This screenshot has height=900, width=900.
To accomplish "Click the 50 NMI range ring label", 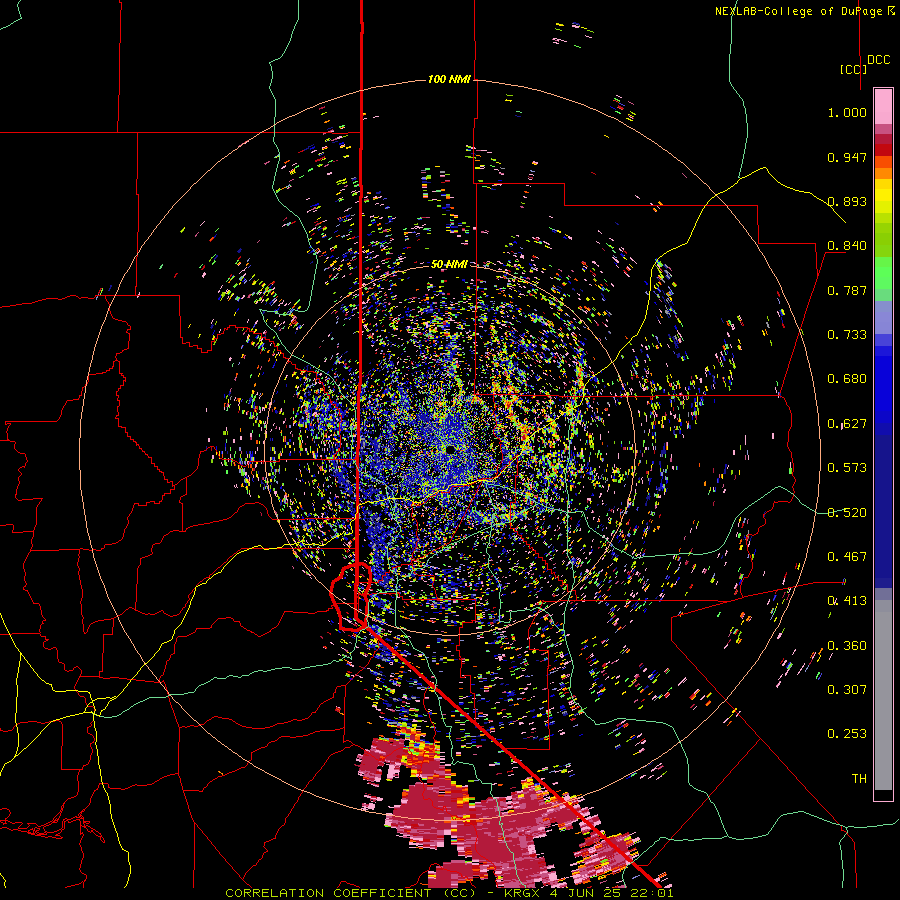I will point(449,264).
